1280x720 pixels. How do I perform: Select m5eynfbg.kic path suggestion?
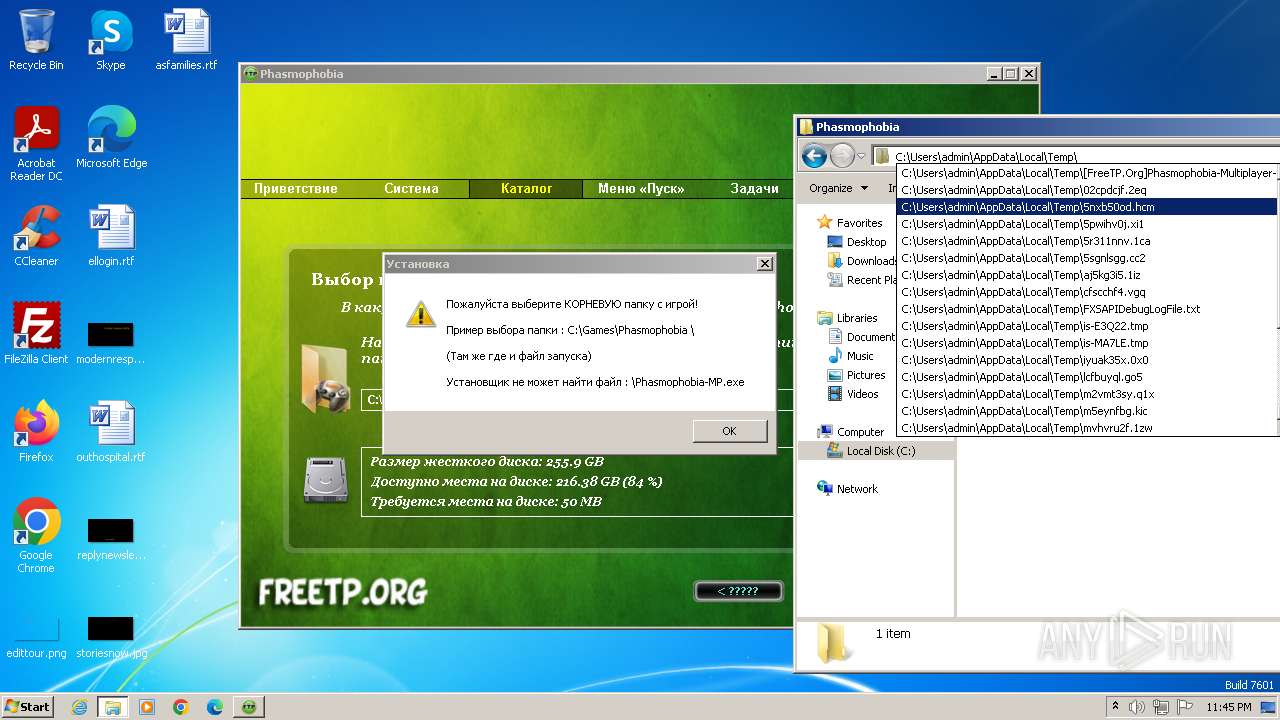tap(1088, 411)
